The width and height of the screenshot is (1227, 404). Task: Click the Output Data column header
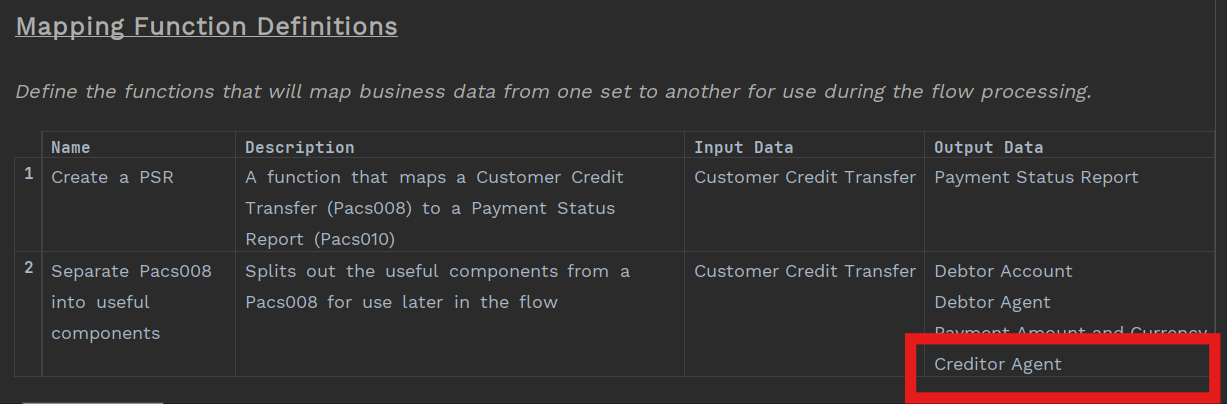coord(988,147)
